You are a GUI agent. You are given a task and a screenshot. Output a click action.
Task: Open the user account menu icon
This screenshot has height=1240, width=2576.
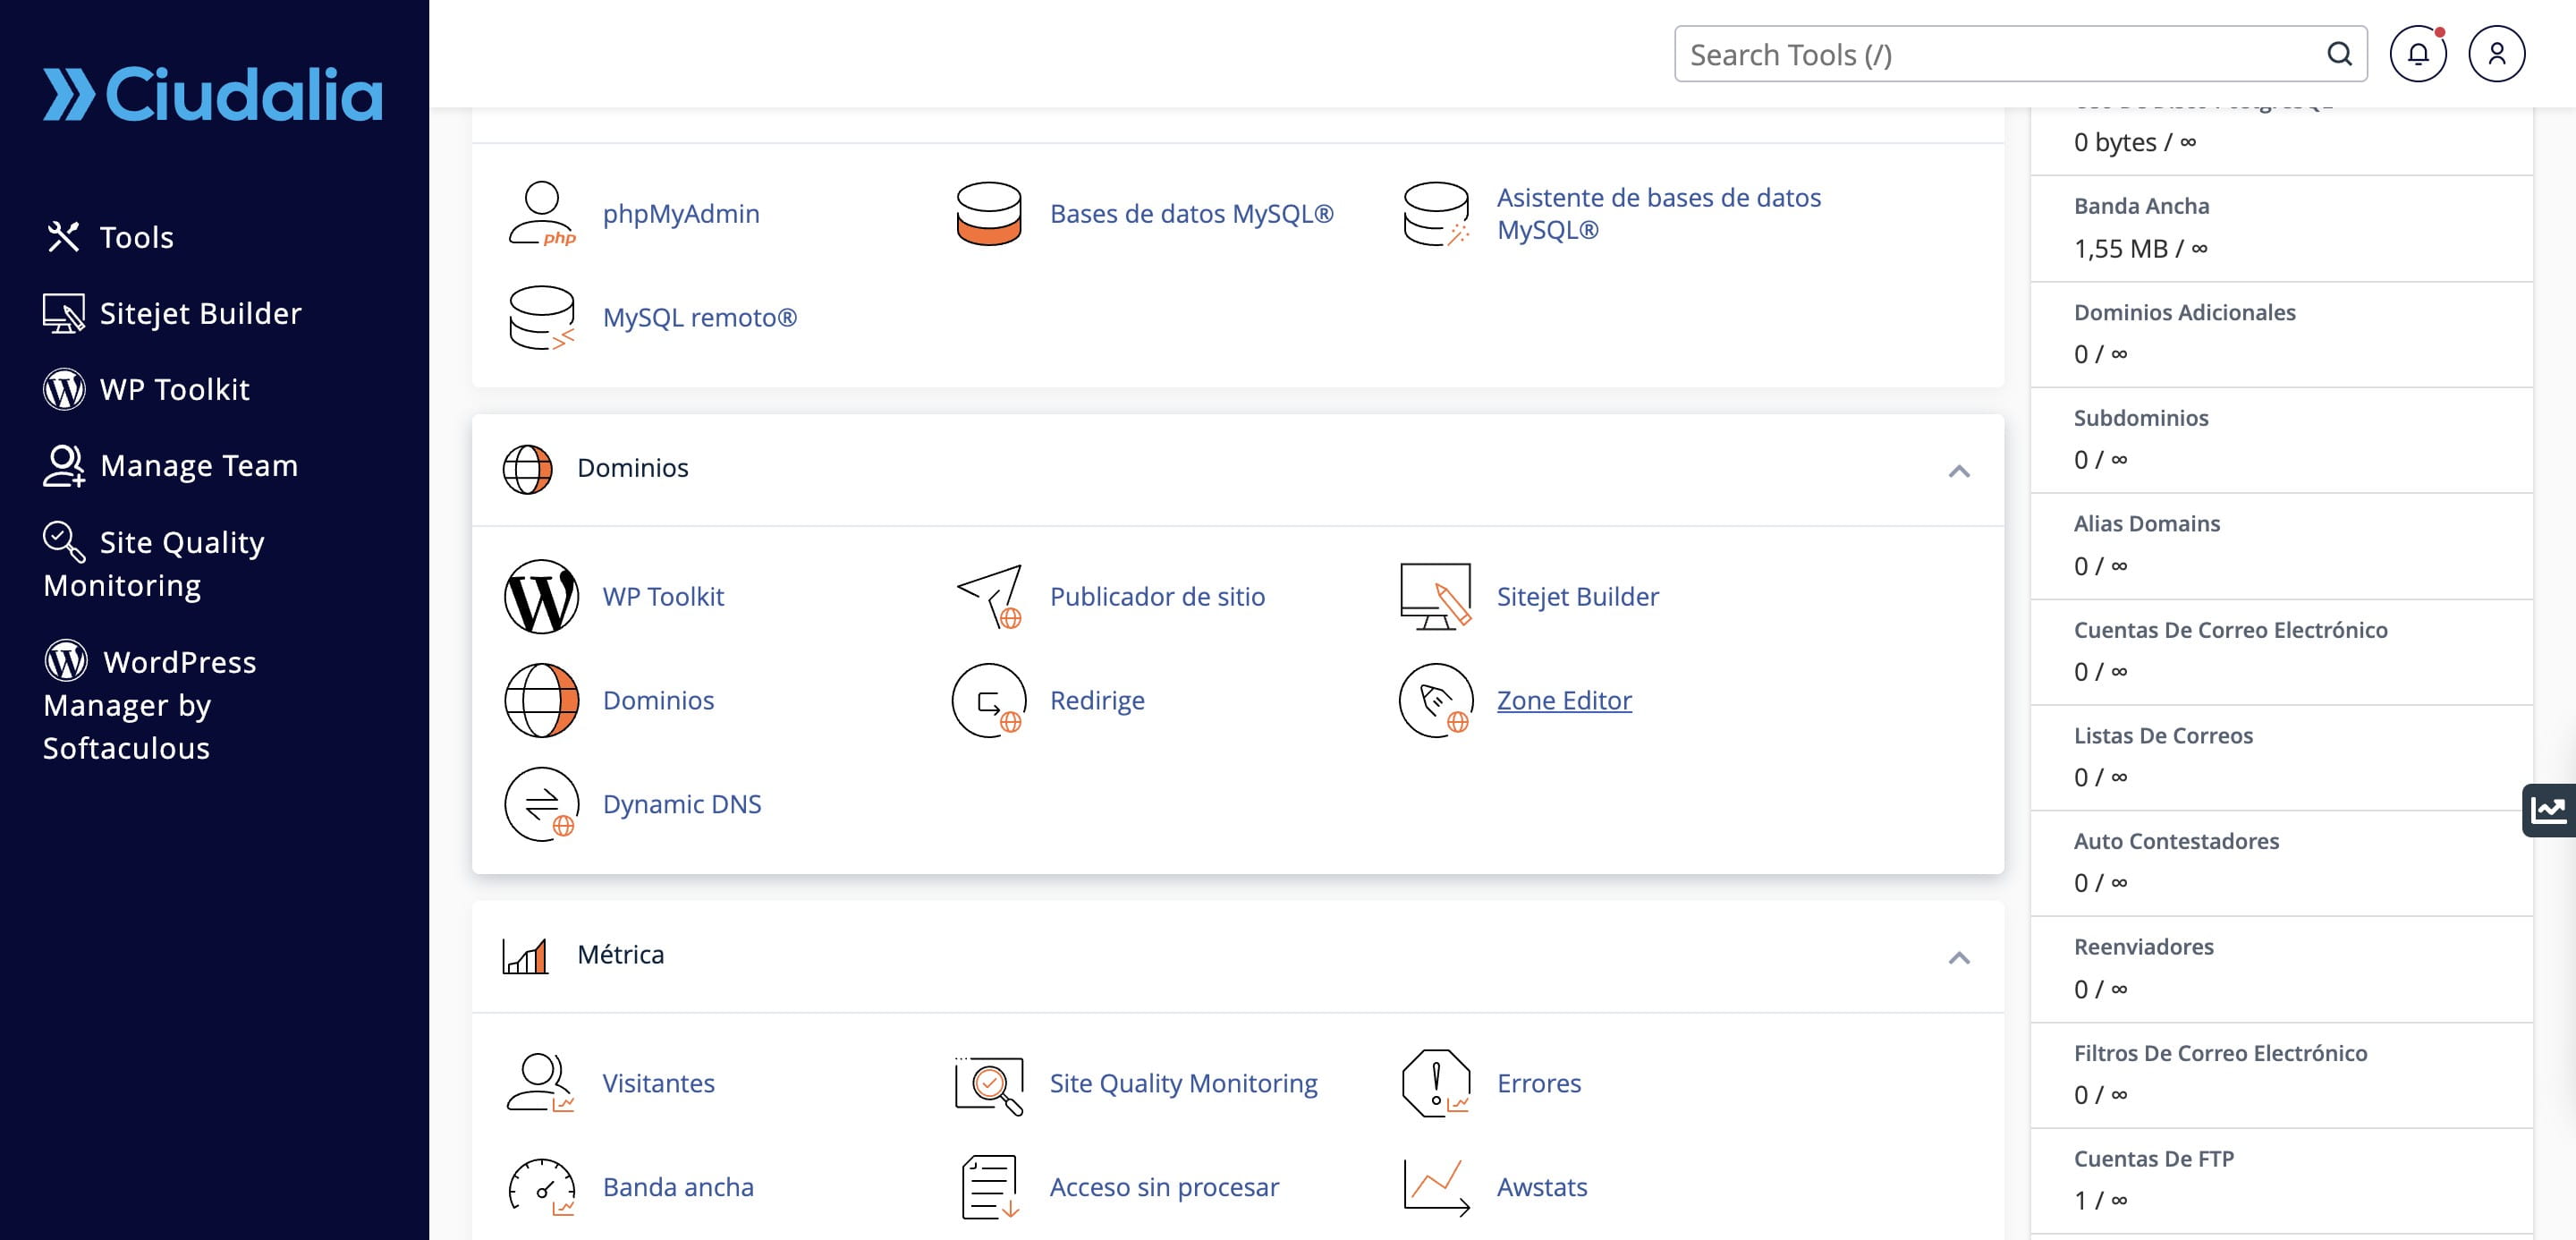pyautogui.click(x=2496, y=54)
